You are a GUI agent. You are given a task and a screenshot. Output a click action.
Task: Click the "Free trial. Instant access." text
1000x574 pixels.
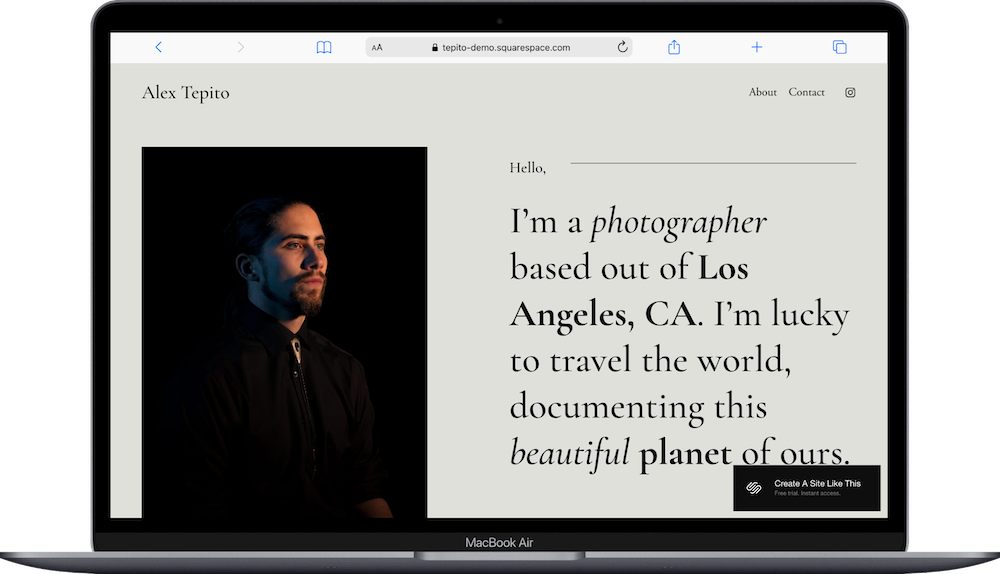[807, 494]
